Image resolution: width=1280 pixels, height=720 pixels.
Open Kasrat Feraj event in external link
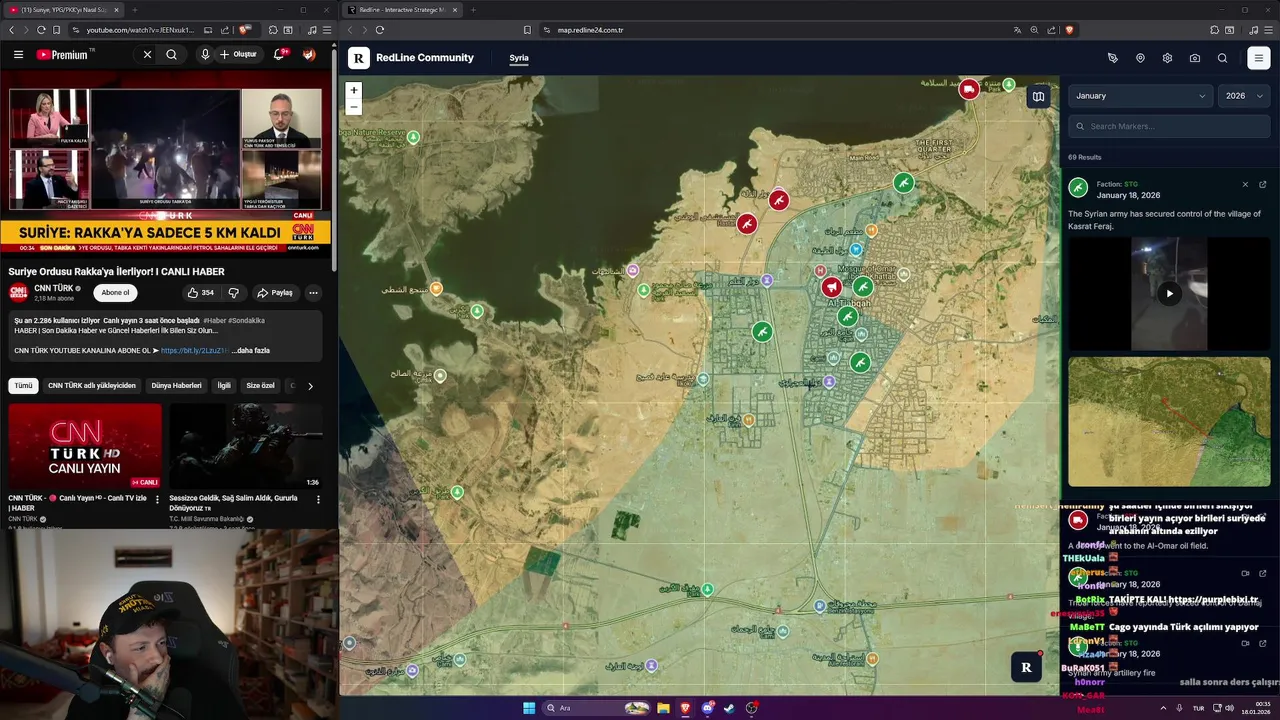(1263, 184)
